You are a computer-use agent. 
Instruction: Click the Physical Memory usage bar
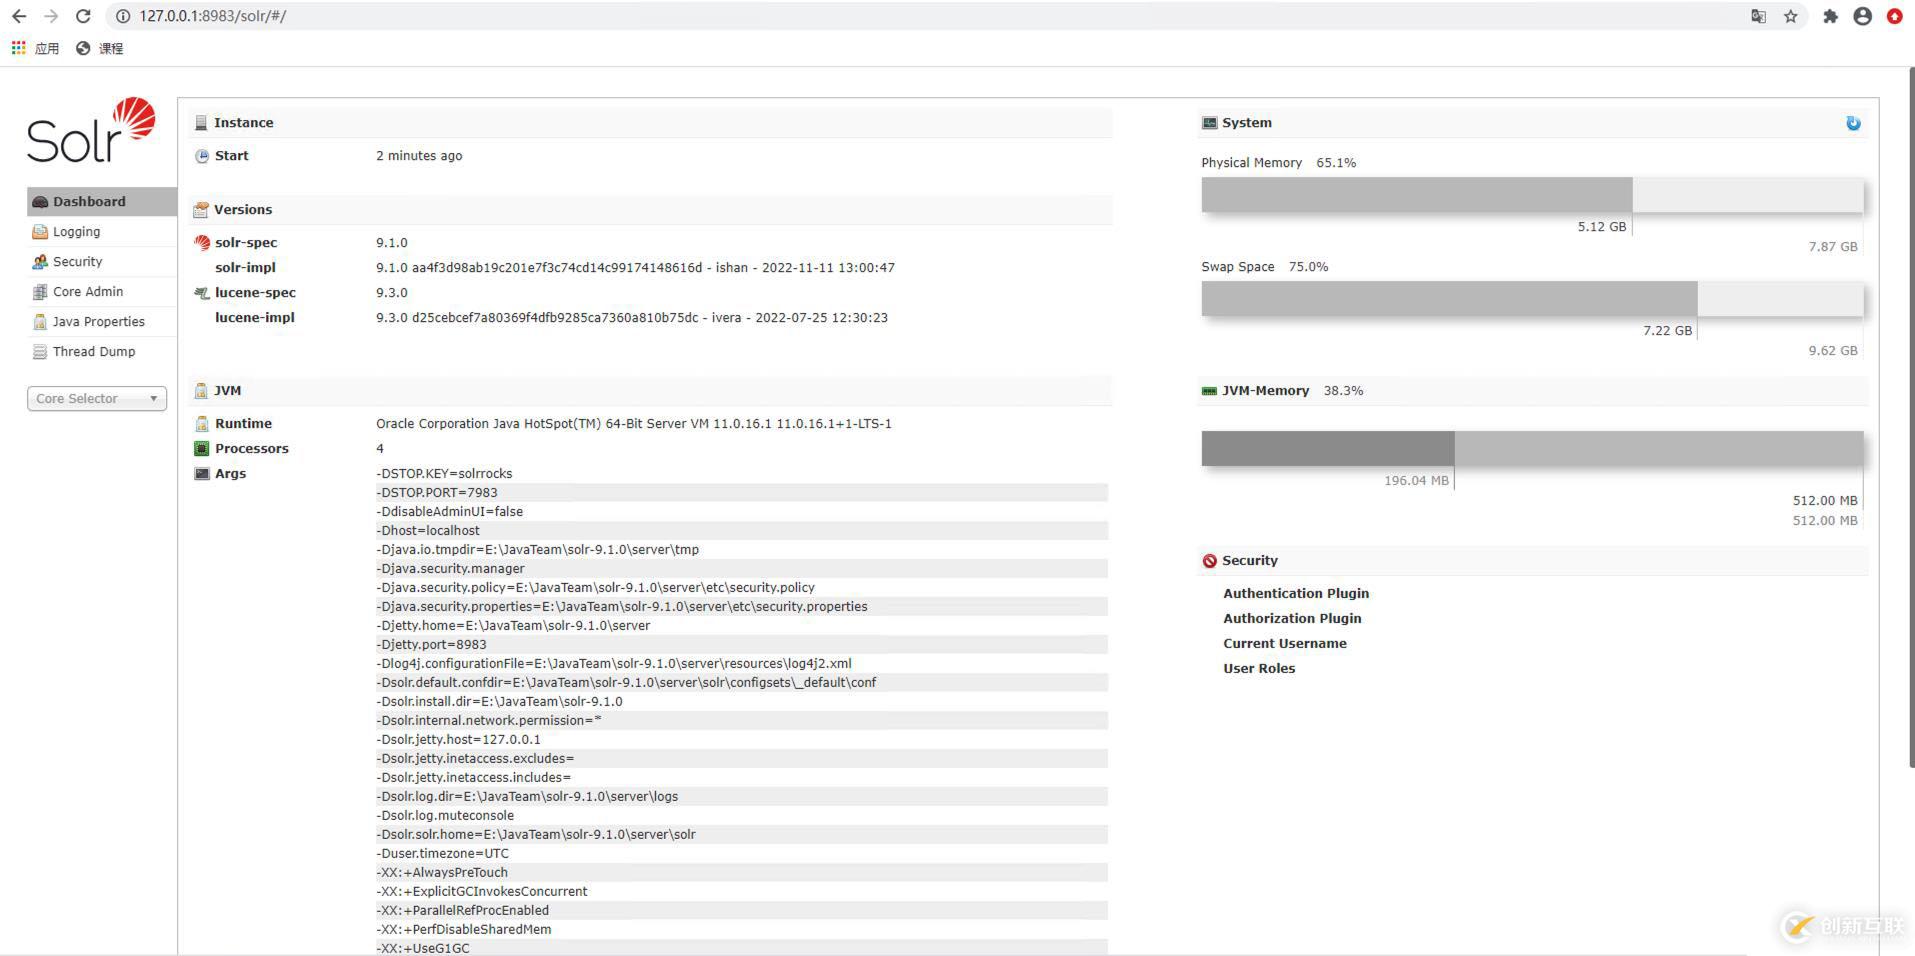point(1532,195)
